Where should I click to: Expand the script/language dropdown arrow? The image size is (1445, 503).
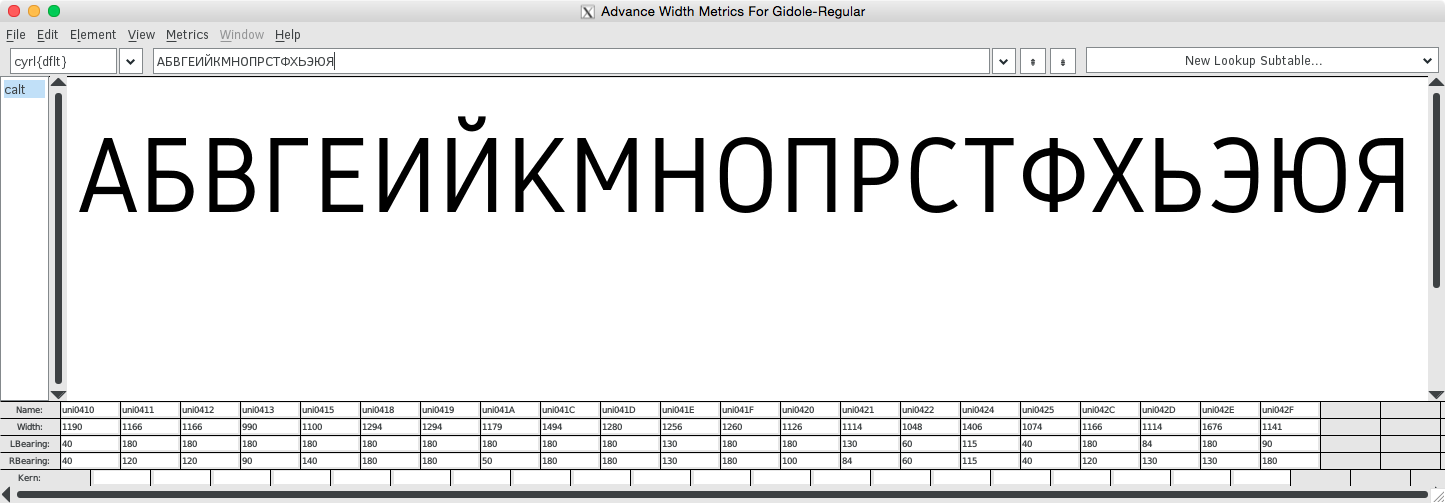click(x=131, y=61)
